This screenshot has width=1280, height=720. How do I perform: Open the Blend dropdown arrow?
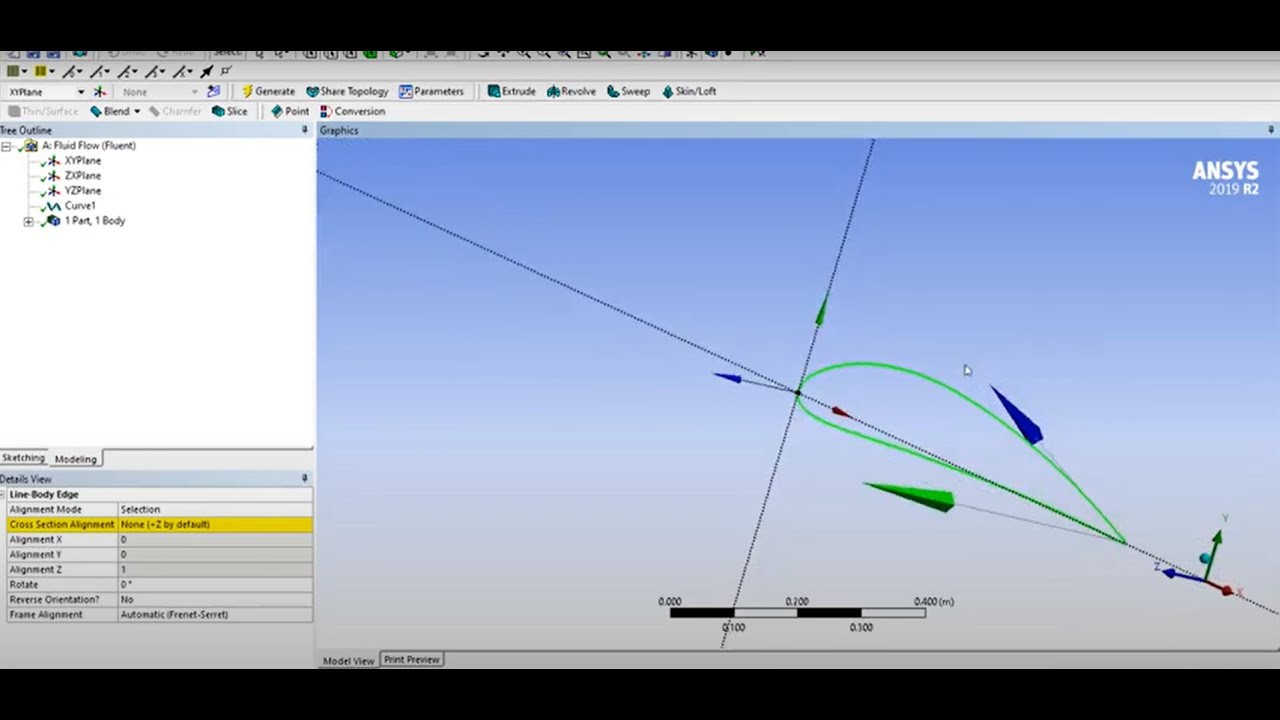(x=136, y=111)
